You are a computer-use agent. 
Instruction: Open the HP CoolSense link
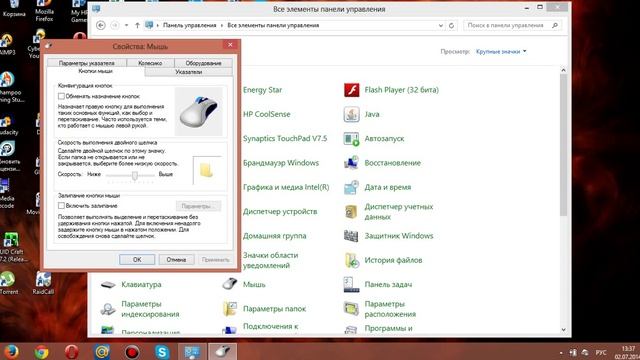(x=267, y=114)
